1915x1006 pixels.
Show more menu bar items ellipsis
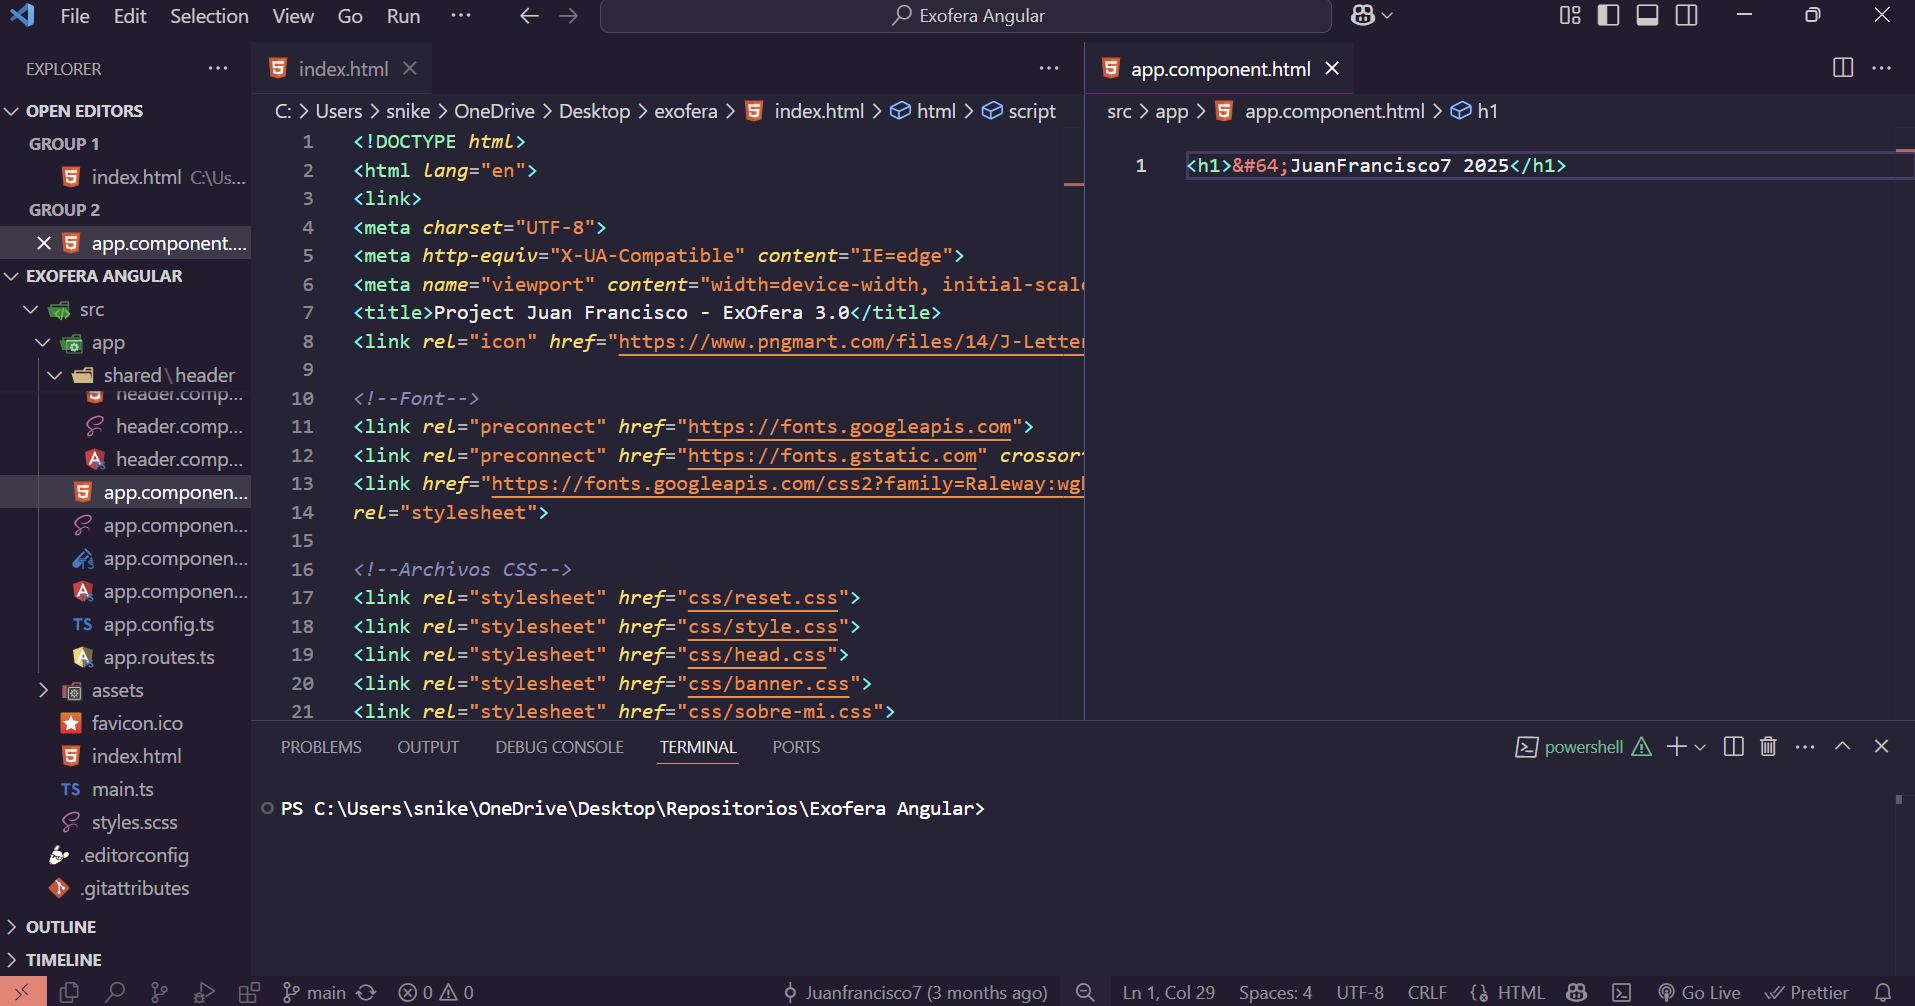coord(461,15)
